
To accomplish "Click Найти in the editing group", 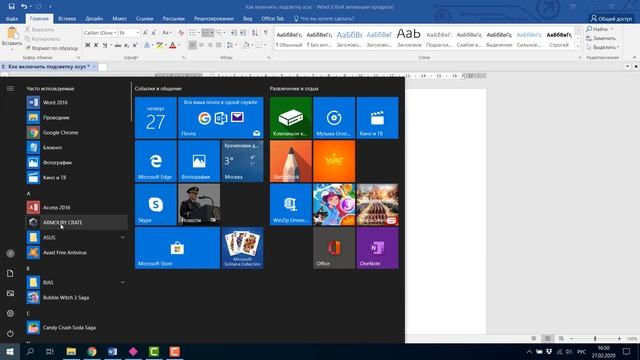I will click(x=600, y=29).
